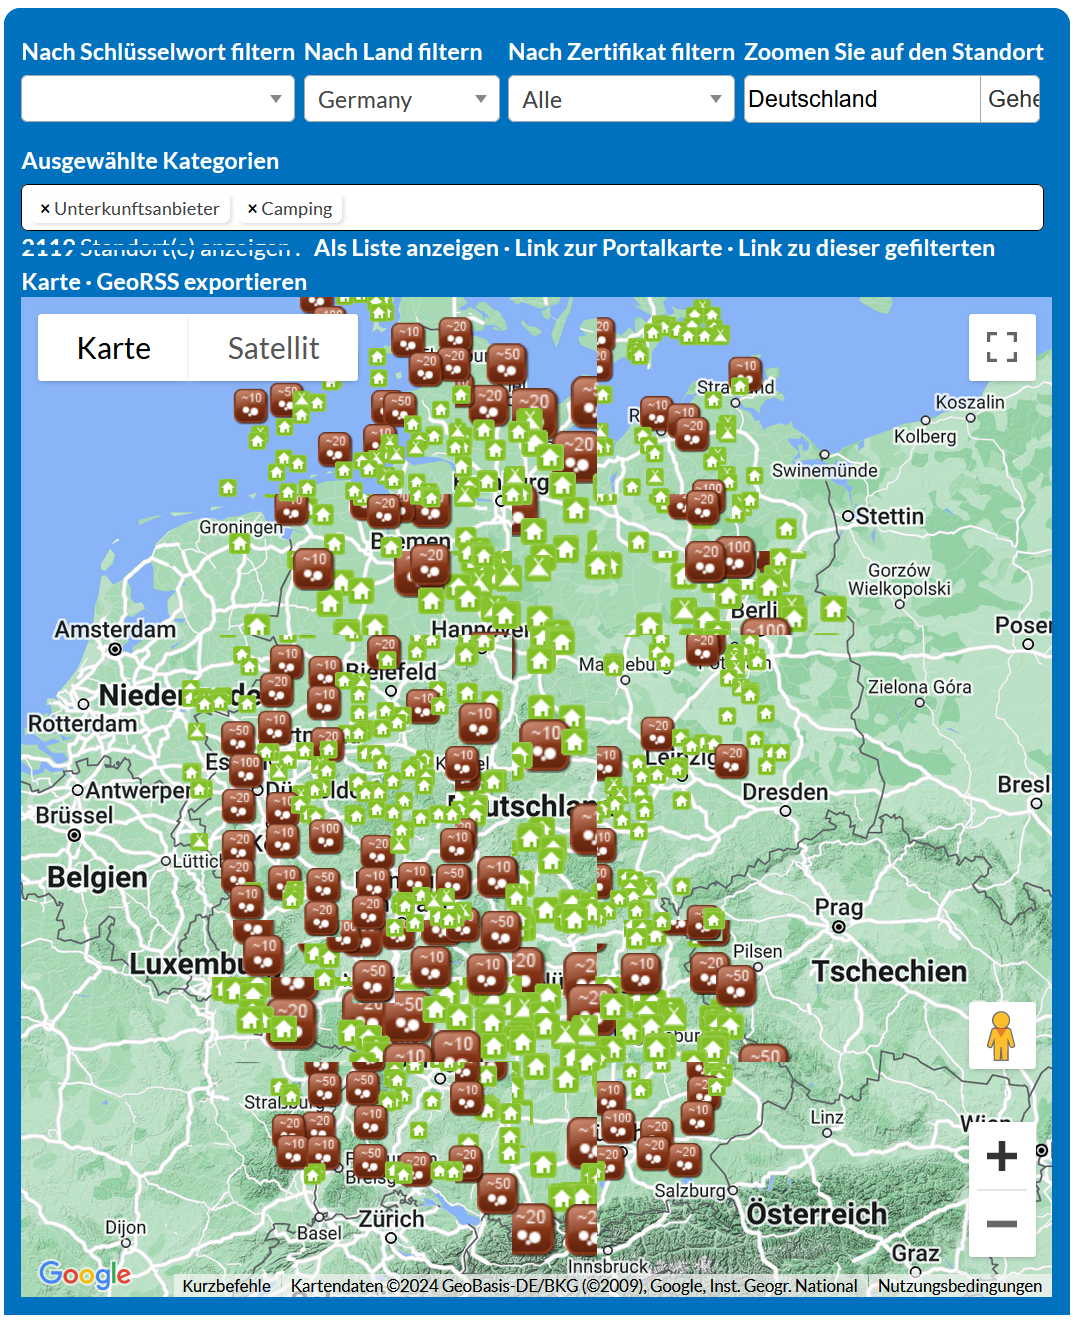1075x1320 pixels.
Task: Open Nutzungsbedingungen terms link
Action: pos(959,1286)
